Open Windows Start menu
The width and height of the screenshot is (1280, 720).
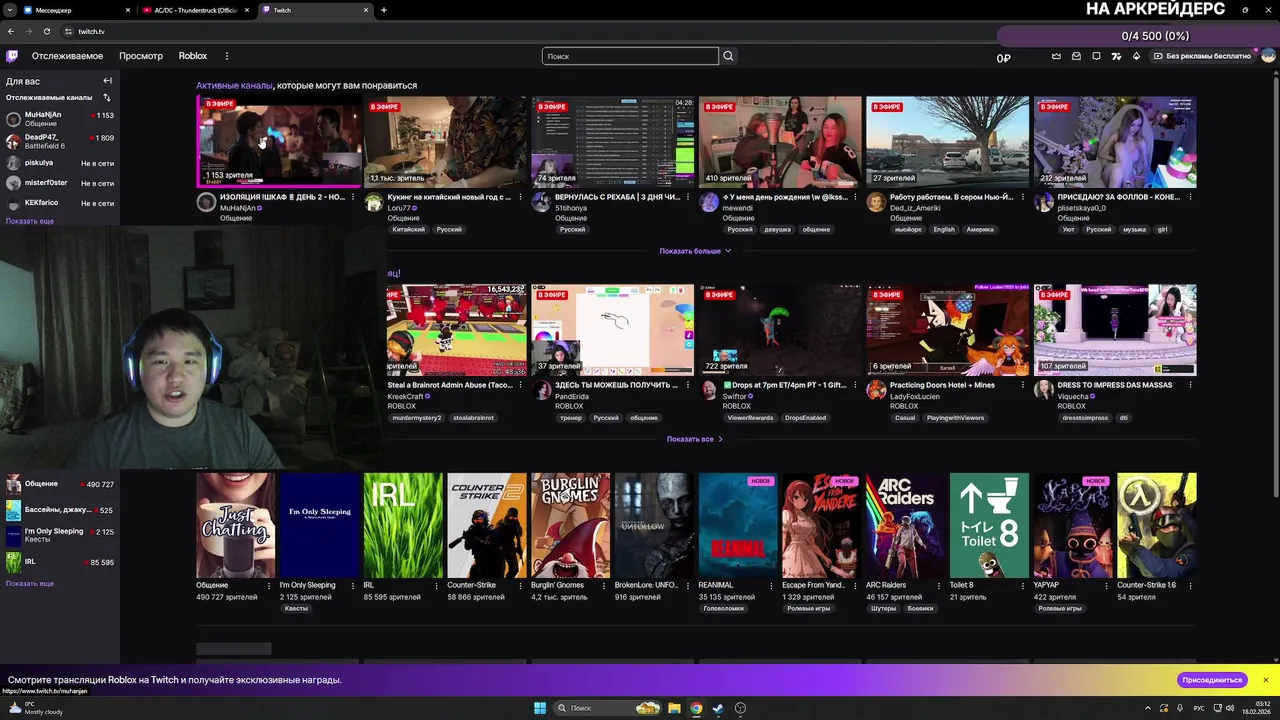click(x=540, y=708)
